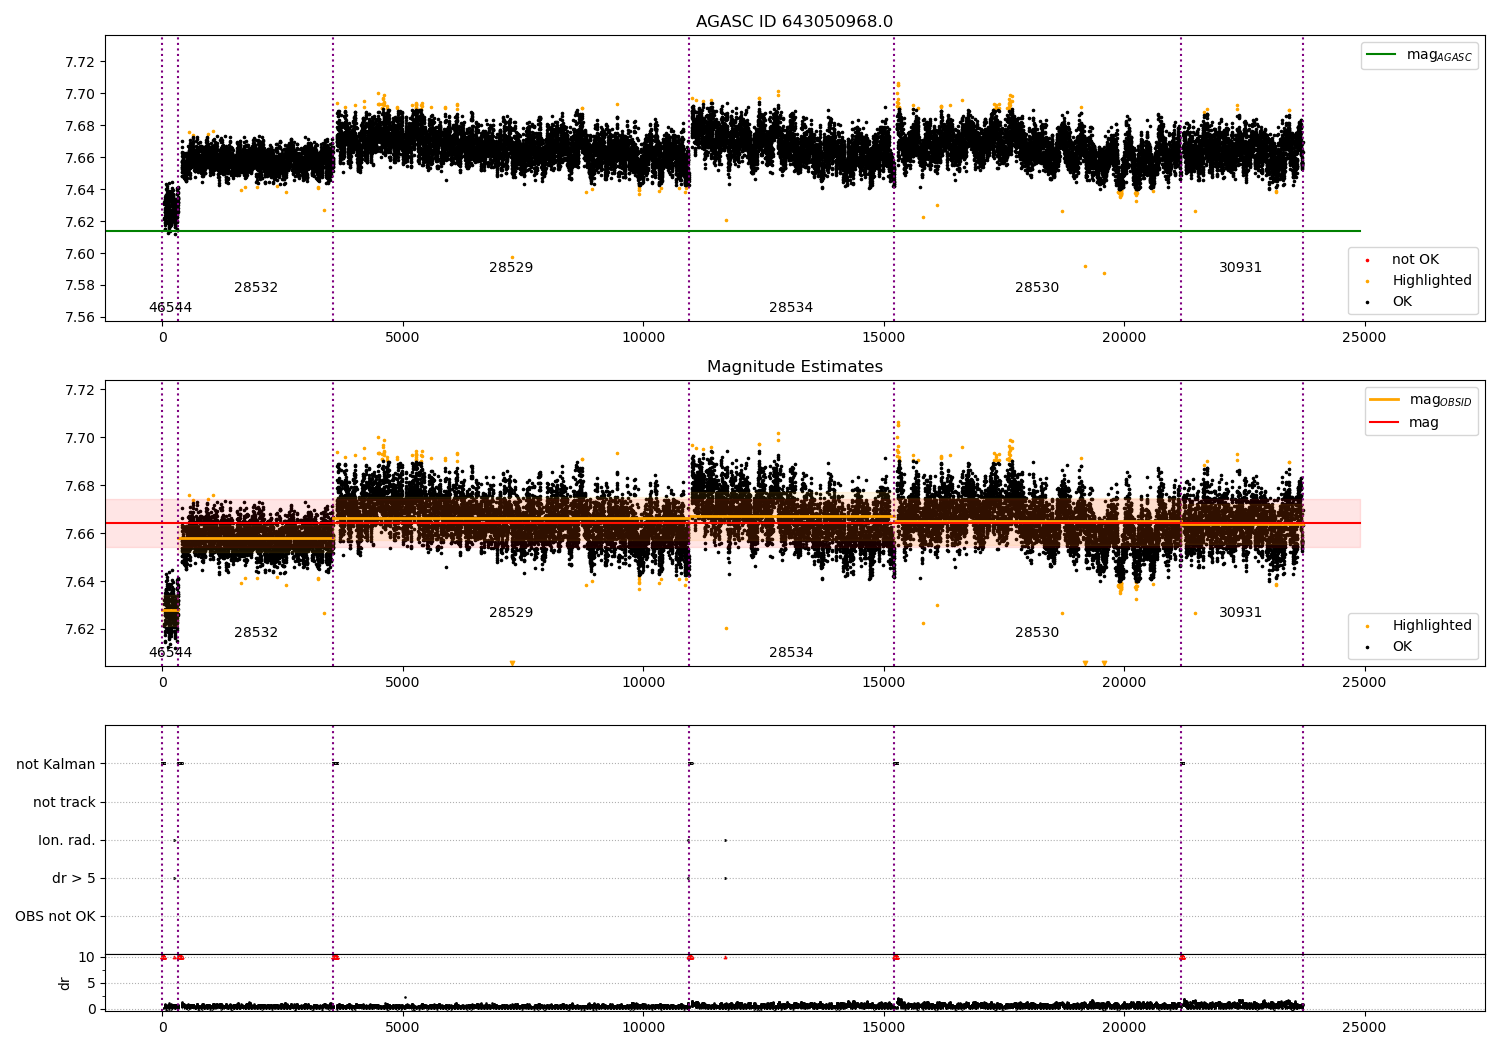Click the 7.72 y-tick of the Magnitude Estimates plot
The image size is (1500, 1050).
(x=79, y=390)
